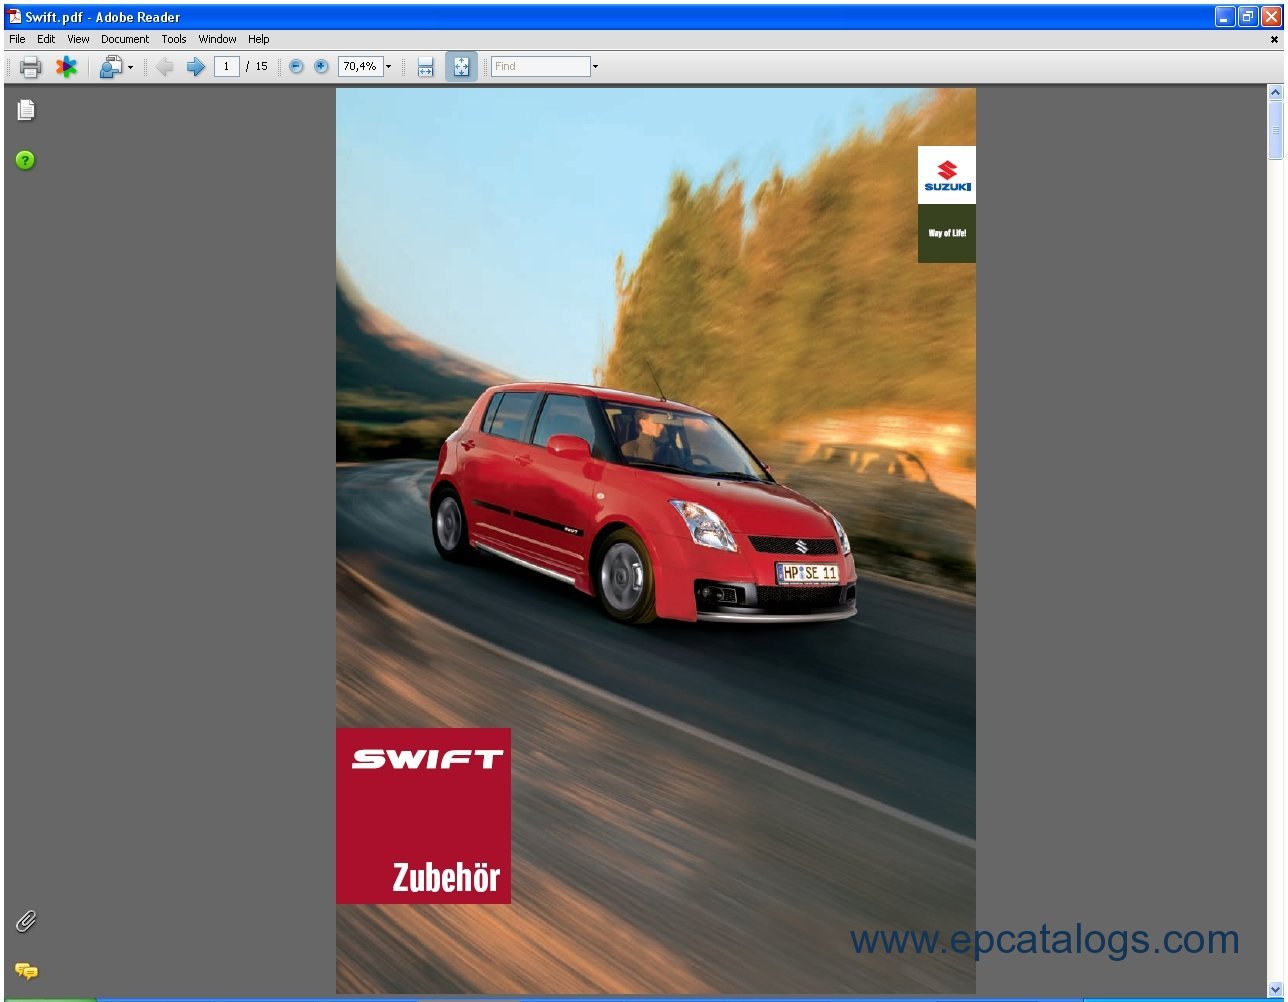Open the Pages panel icon in sidebar
The width and height of the screenshot is (1288, 1002).
(x=25, y=110)
